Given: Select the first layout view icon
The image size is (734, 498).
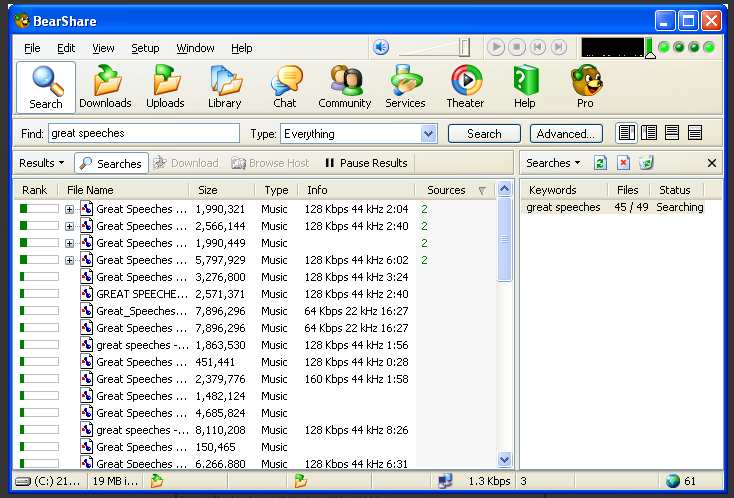Looking at the screenshot, I should coord(626,133).
